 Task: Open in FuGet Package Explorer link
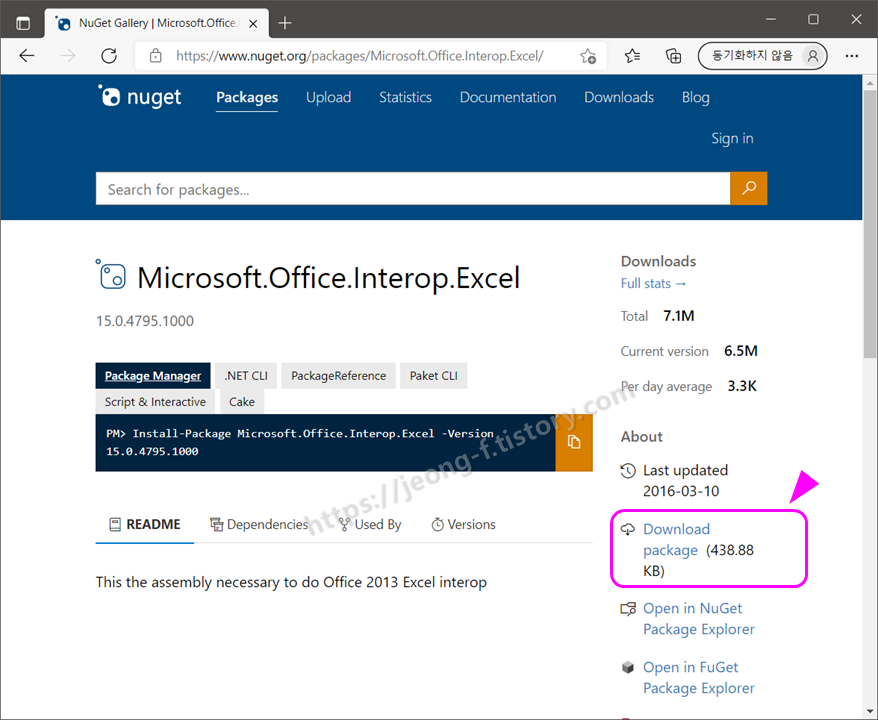coord(698,677)
